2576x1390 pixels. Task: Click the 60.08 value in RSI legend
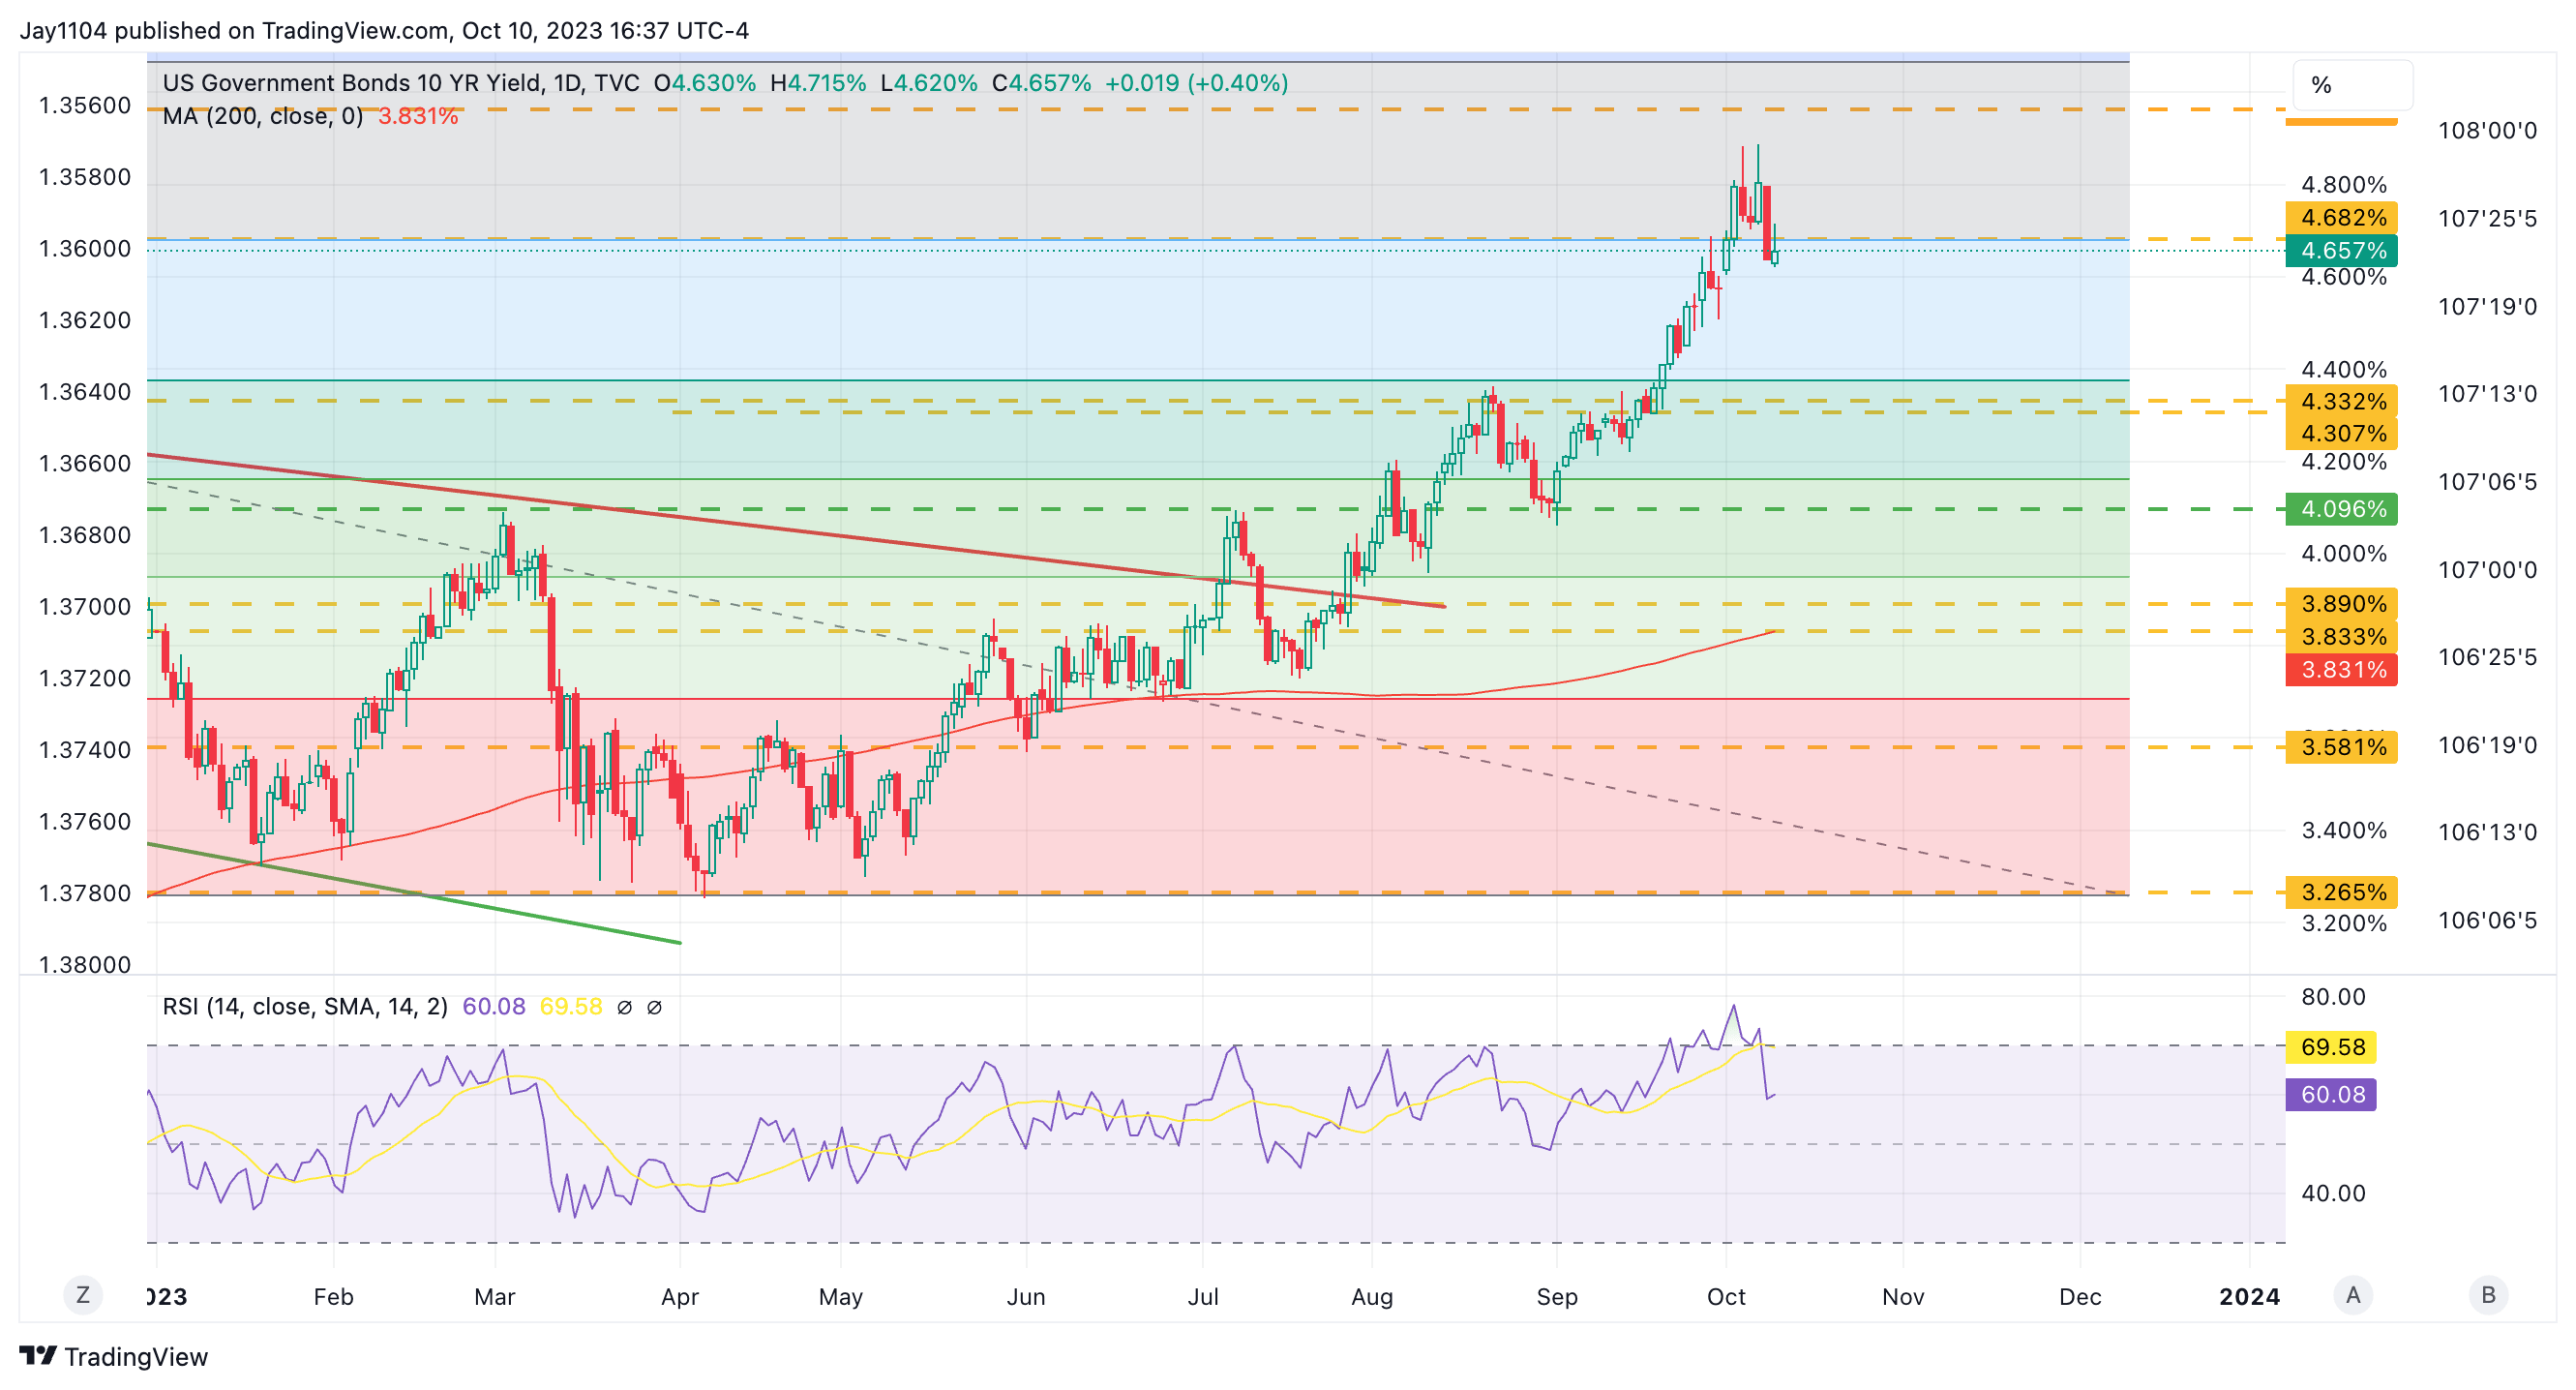coord(494,1006)
